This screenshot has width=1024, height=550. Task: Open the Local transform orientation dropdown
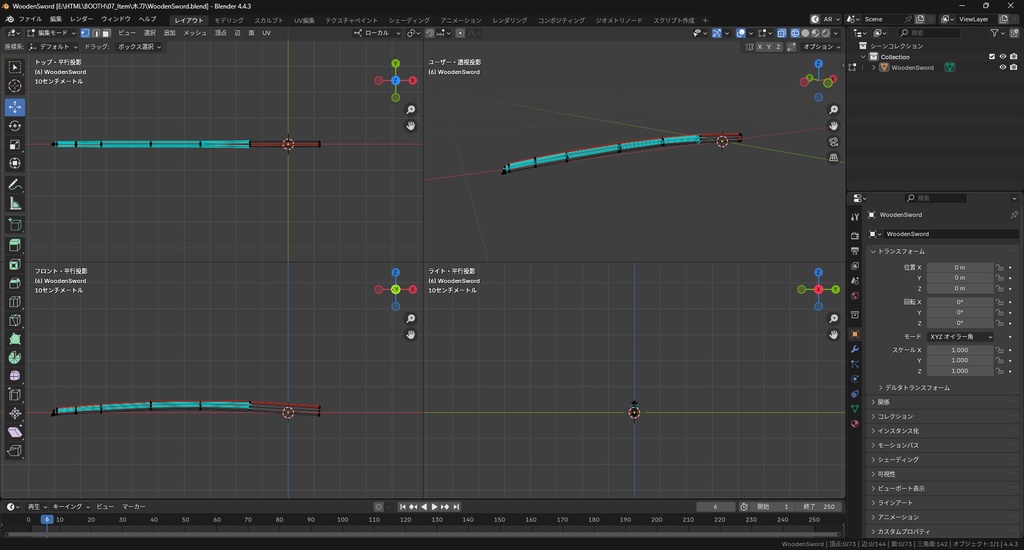coord(377,33)
